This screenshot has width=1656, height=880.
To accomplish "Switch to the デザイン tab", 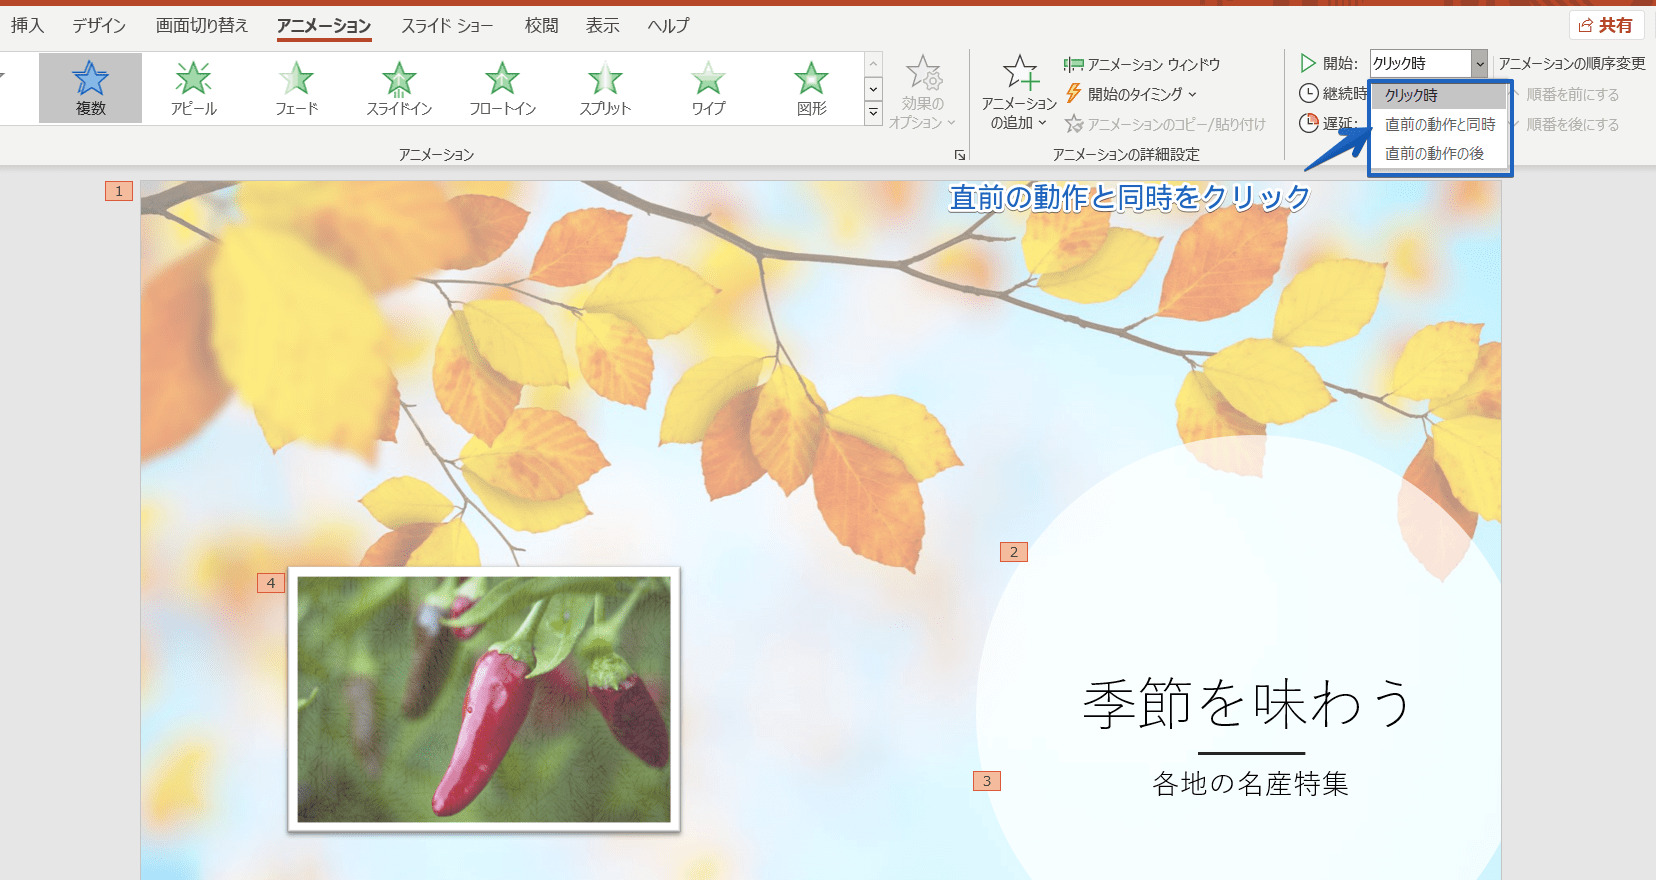I will (98, 25).
